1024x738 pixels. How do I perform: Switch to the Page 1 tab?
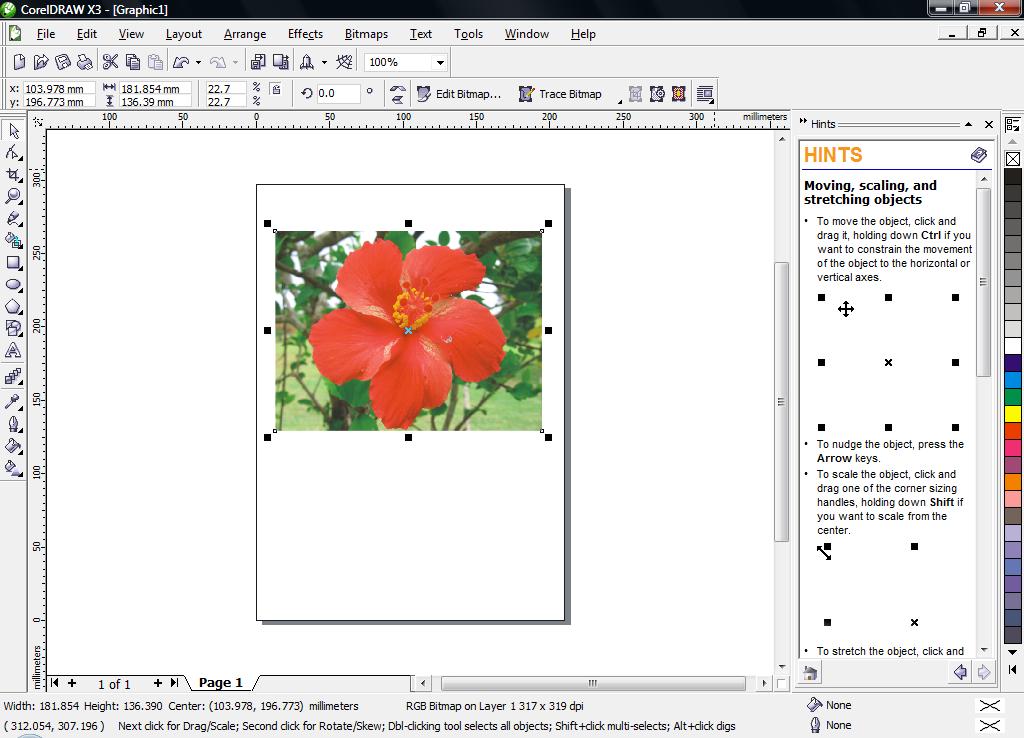220,683
